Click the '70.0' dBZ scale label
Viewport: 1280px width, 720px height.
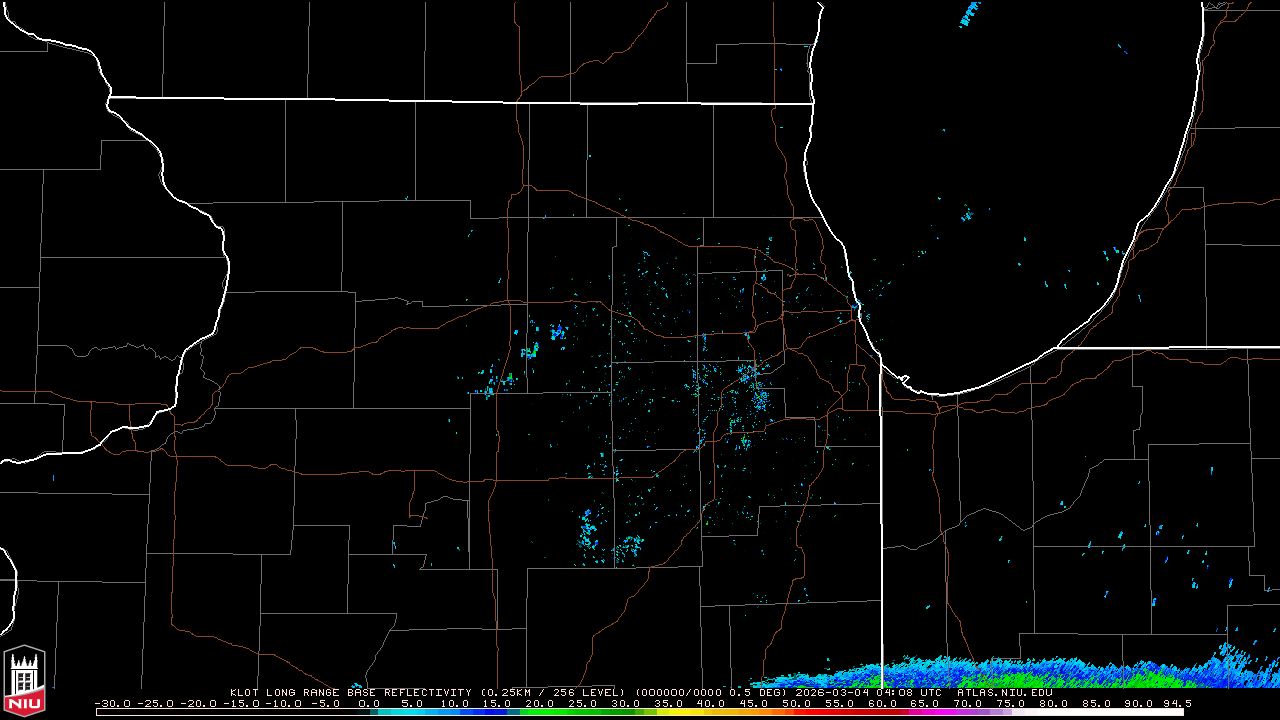[967, 703]
